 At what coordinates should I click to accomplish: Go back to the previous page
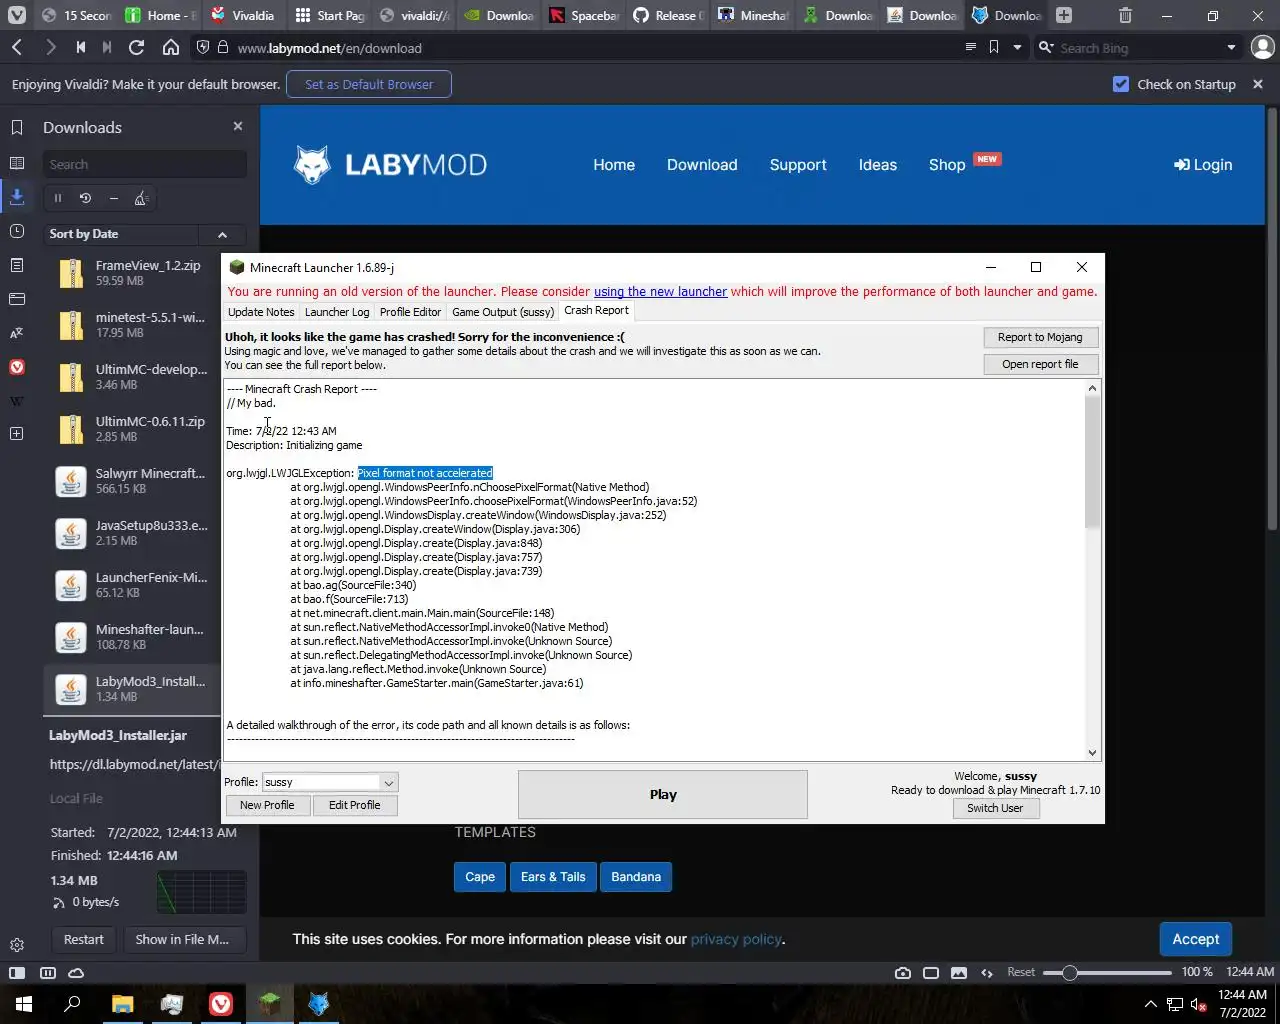[x=17, y=47]
